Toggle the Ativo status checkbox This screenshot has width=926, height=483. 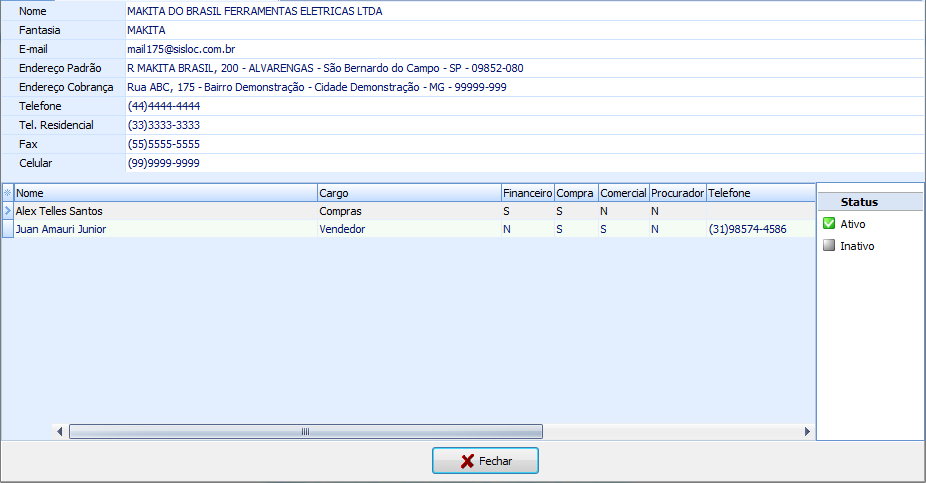tap(829, 223)
